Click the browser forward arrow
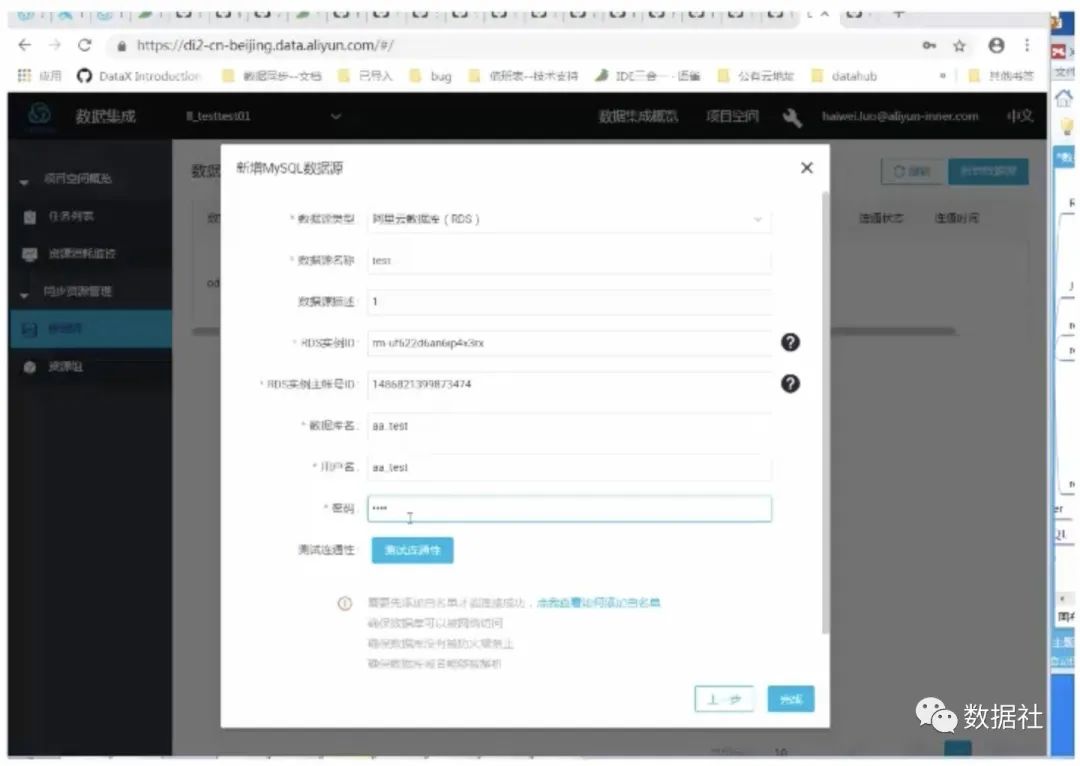 pos(54,45)
